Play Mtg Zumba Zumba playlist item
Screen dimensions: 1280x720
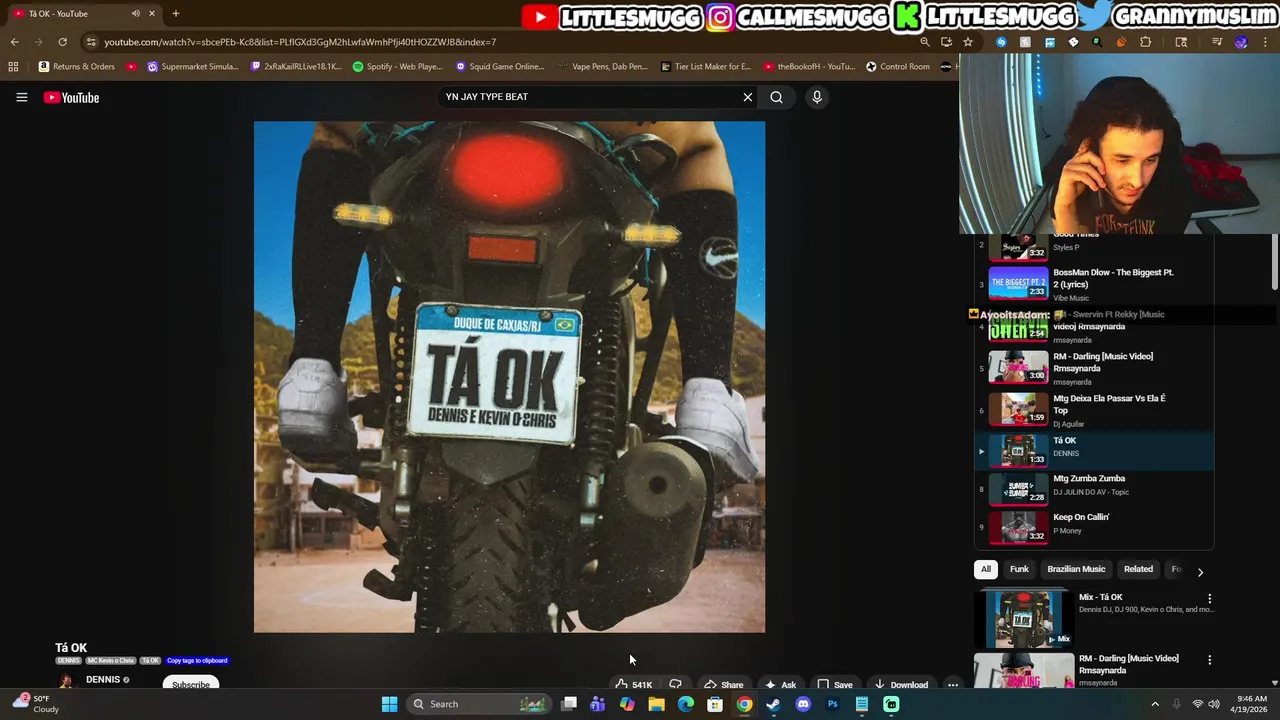click(1094, 490)
